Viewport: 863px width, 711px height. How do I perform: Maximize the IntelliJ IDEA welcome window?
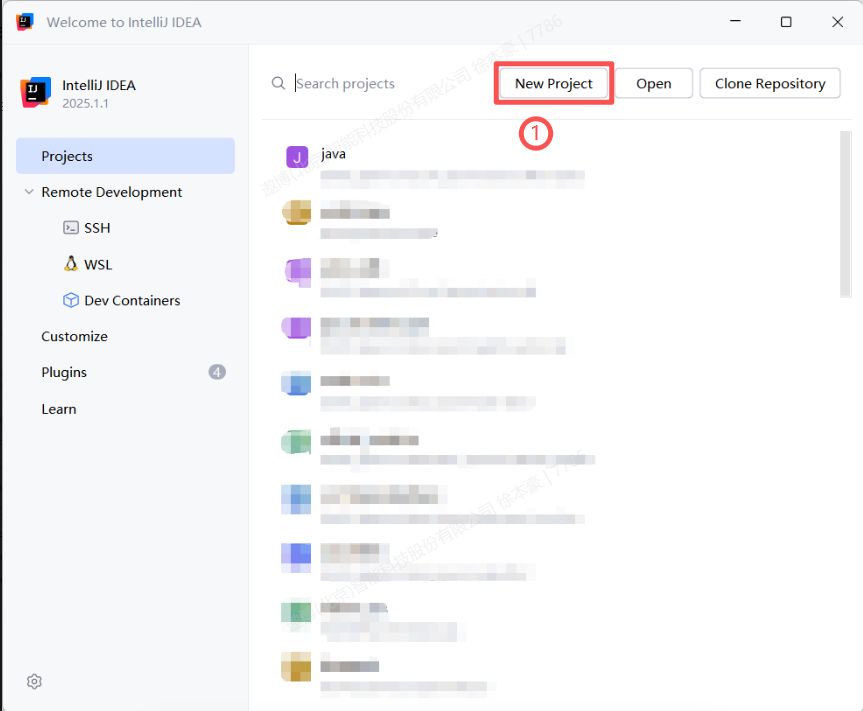pyautogui.click(x=786, y=22)
